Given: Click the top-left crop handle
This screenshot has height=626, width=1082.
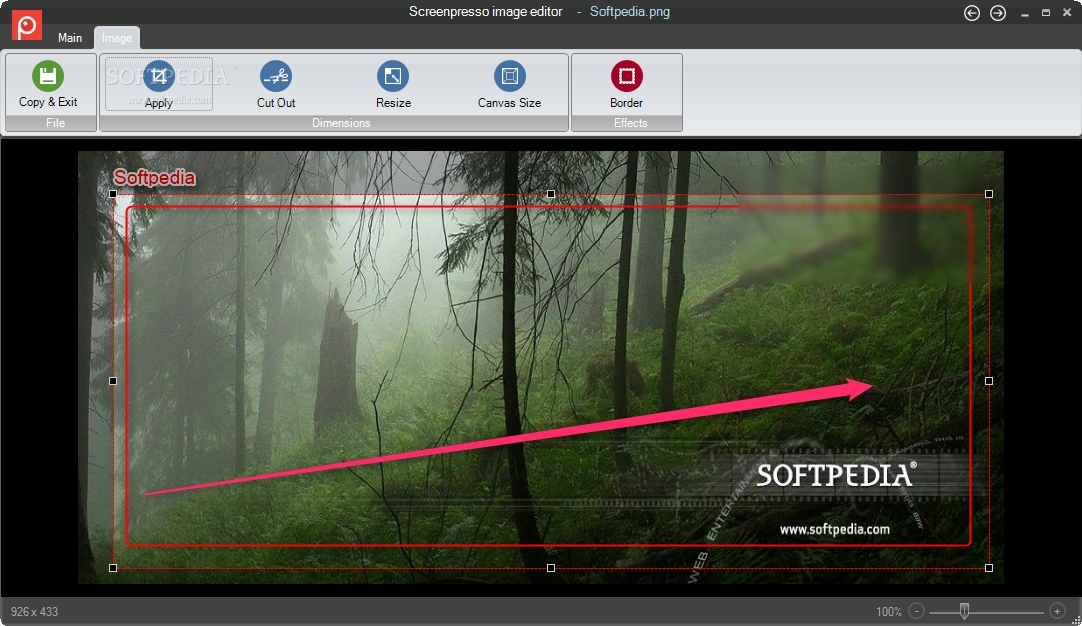Looking at the screenshot, I should 113,194.
